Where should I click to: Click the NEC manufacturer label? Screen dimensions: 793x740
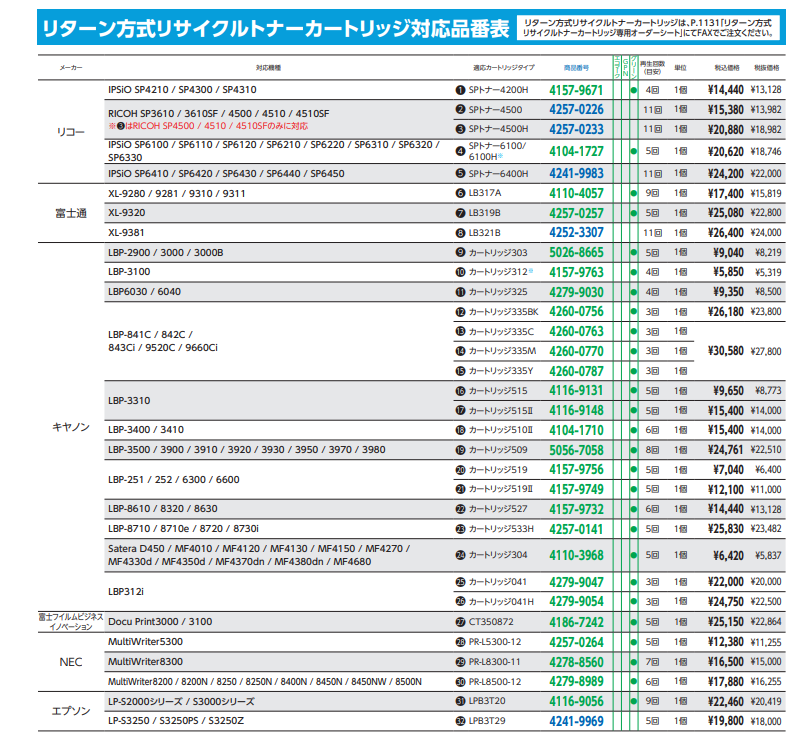click(71, 662)
